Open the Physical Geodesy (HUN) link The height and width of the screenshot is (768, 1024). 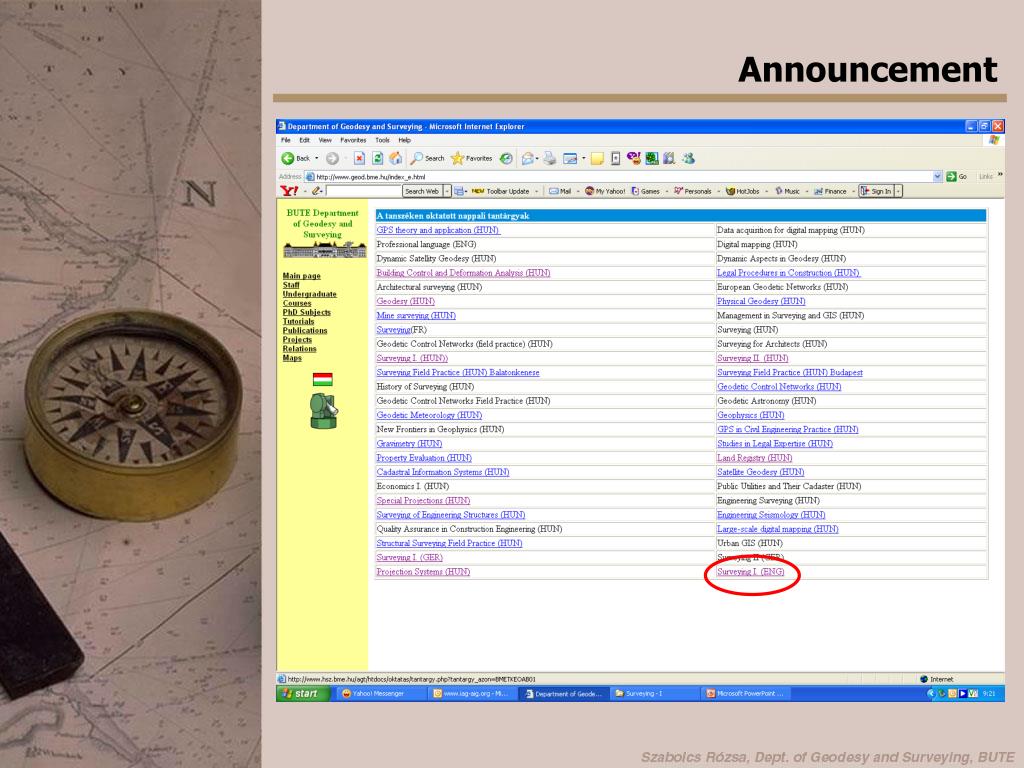click(x=761, y=301)
